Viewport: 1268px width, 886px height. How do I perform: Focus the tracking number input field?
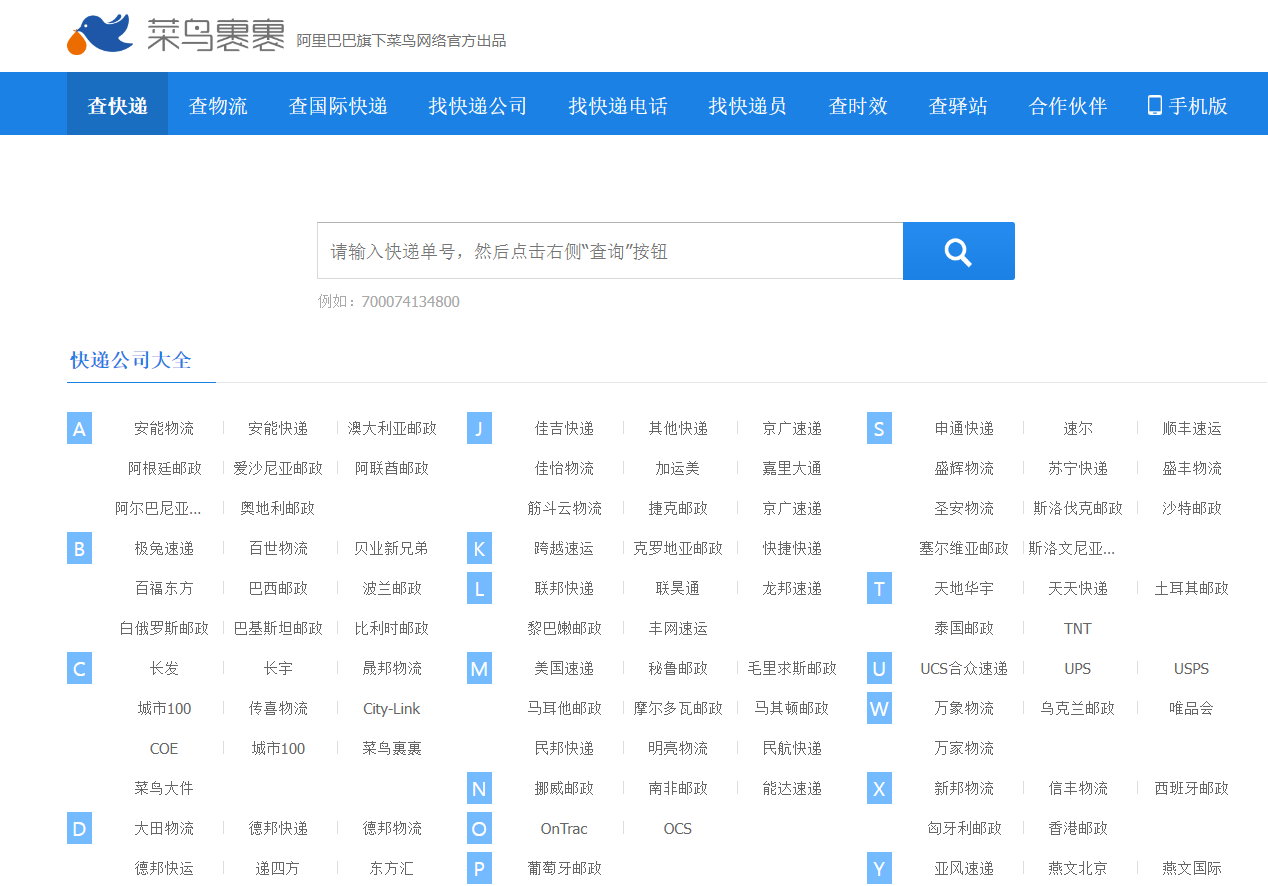click(x=610, y=251)
